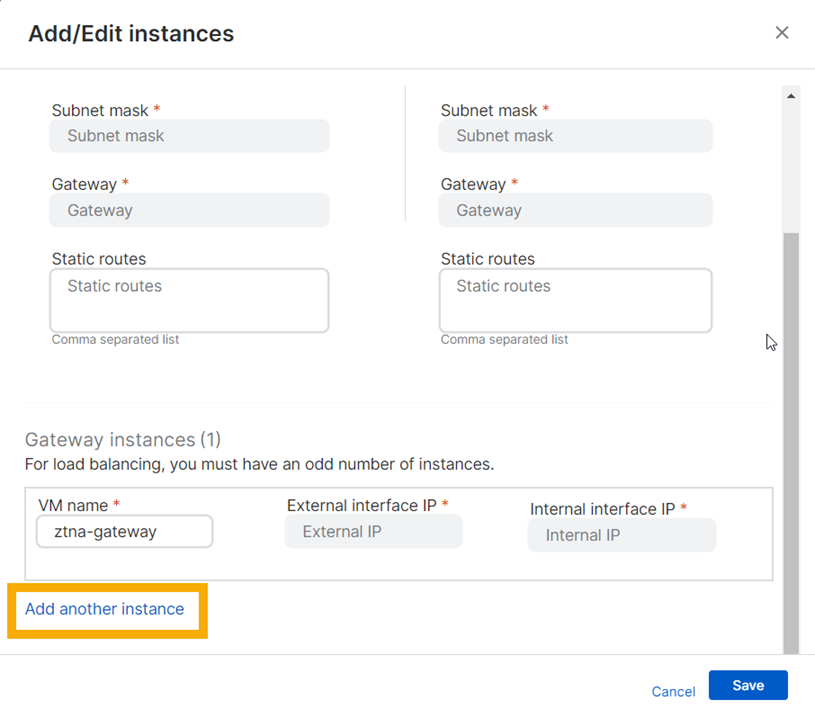Edit the VM name ztna-gateway field

[124, 531]
